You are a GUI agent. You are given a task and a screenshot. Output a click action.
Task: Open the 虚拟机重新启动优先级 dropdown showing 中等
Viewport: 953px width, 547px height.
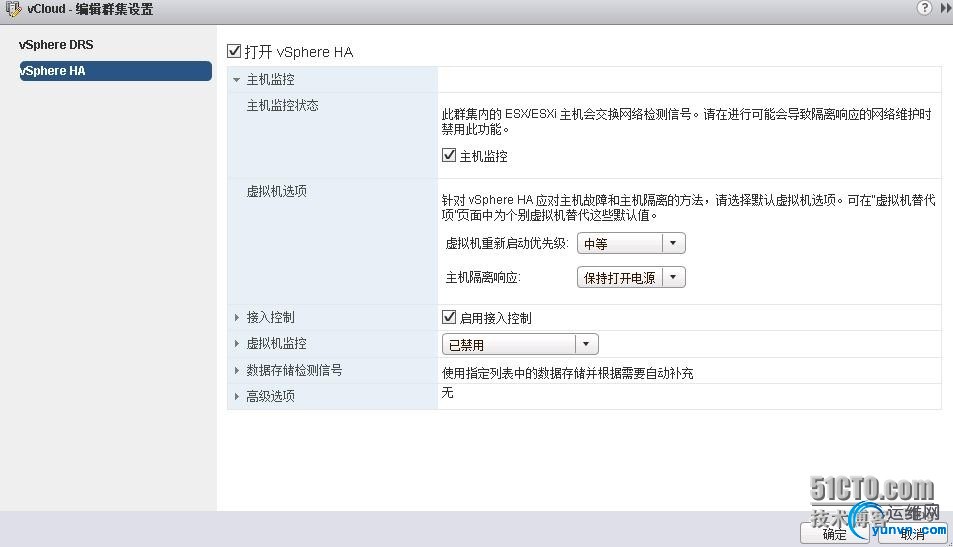click(631, 243)
